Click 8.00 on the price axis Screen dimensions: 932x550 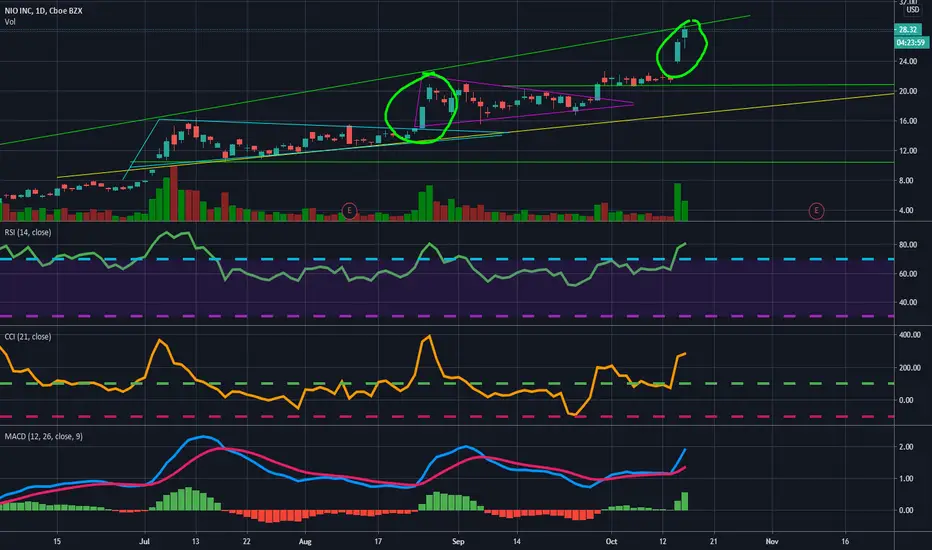click(x=907, y=180)
